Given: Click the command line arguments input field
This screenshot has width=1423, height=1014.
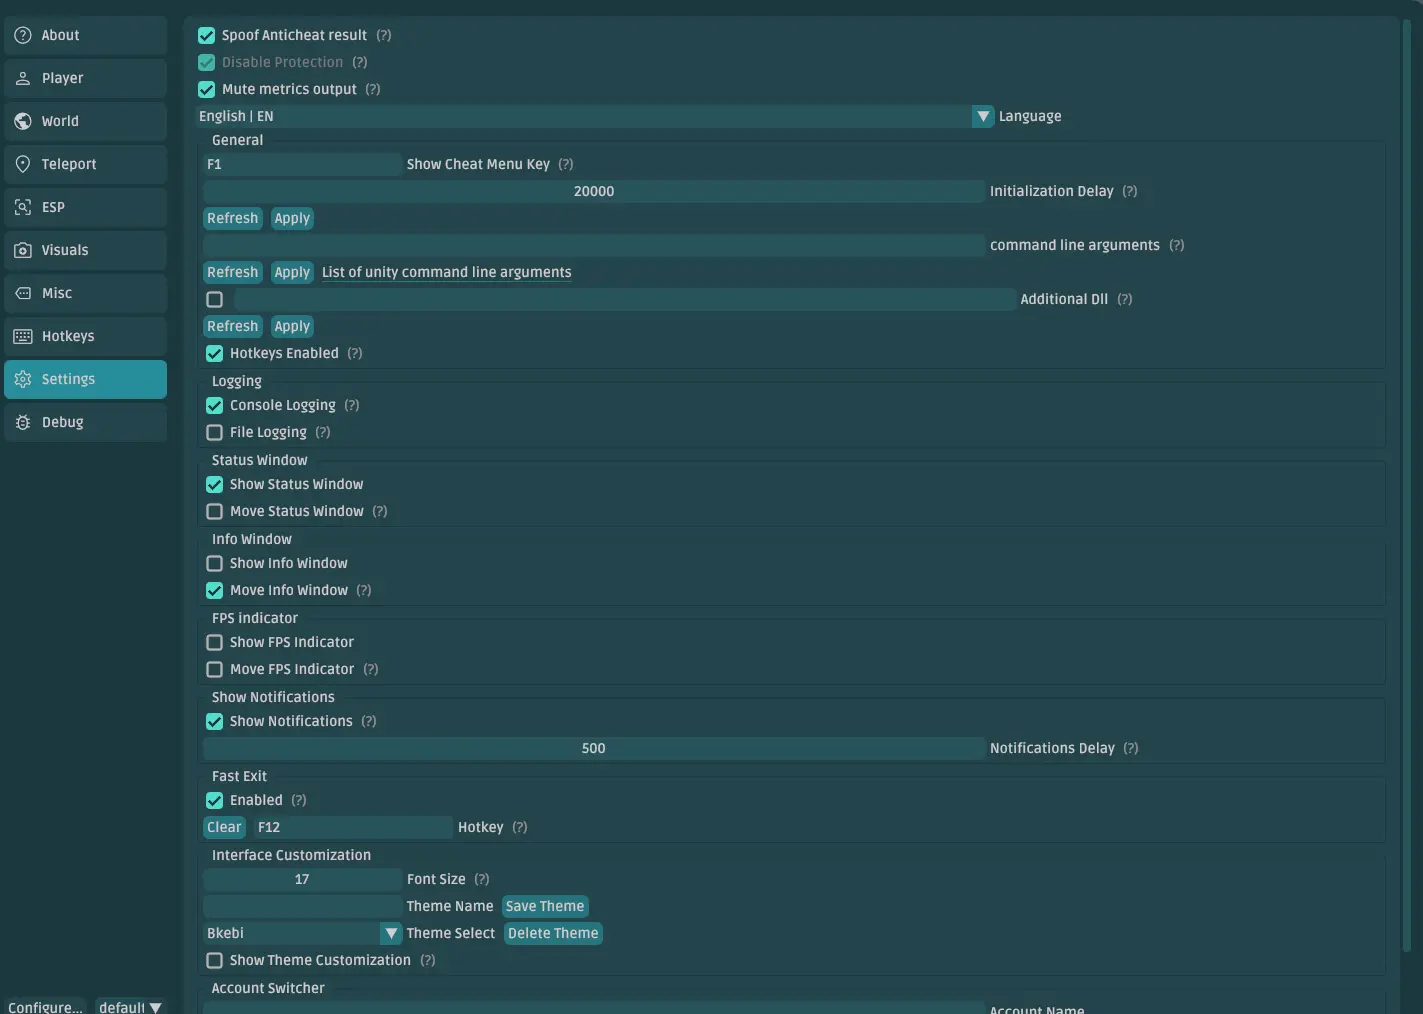Looking at the screenshot, I should (x=594, y=245).
